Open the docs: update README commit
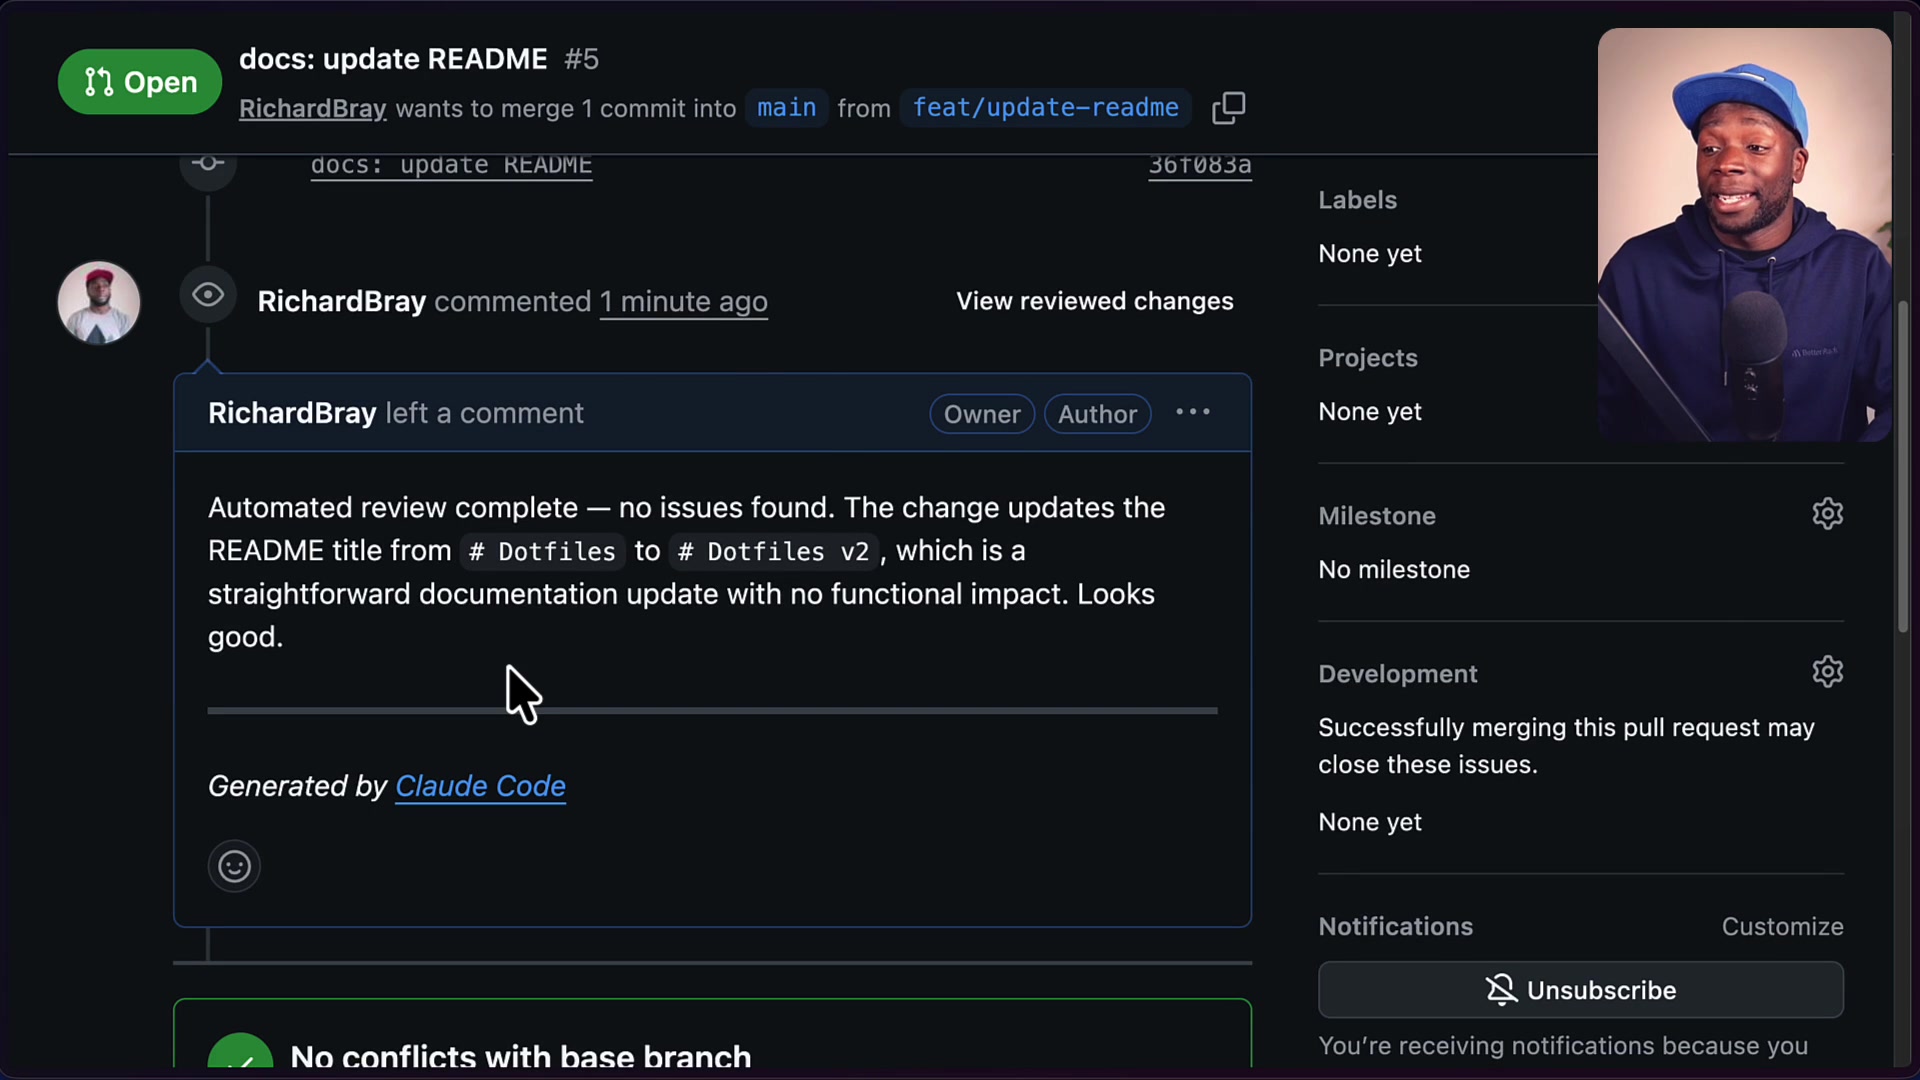Screen dimensions: 1920x1080 click(x=451, y=165)
